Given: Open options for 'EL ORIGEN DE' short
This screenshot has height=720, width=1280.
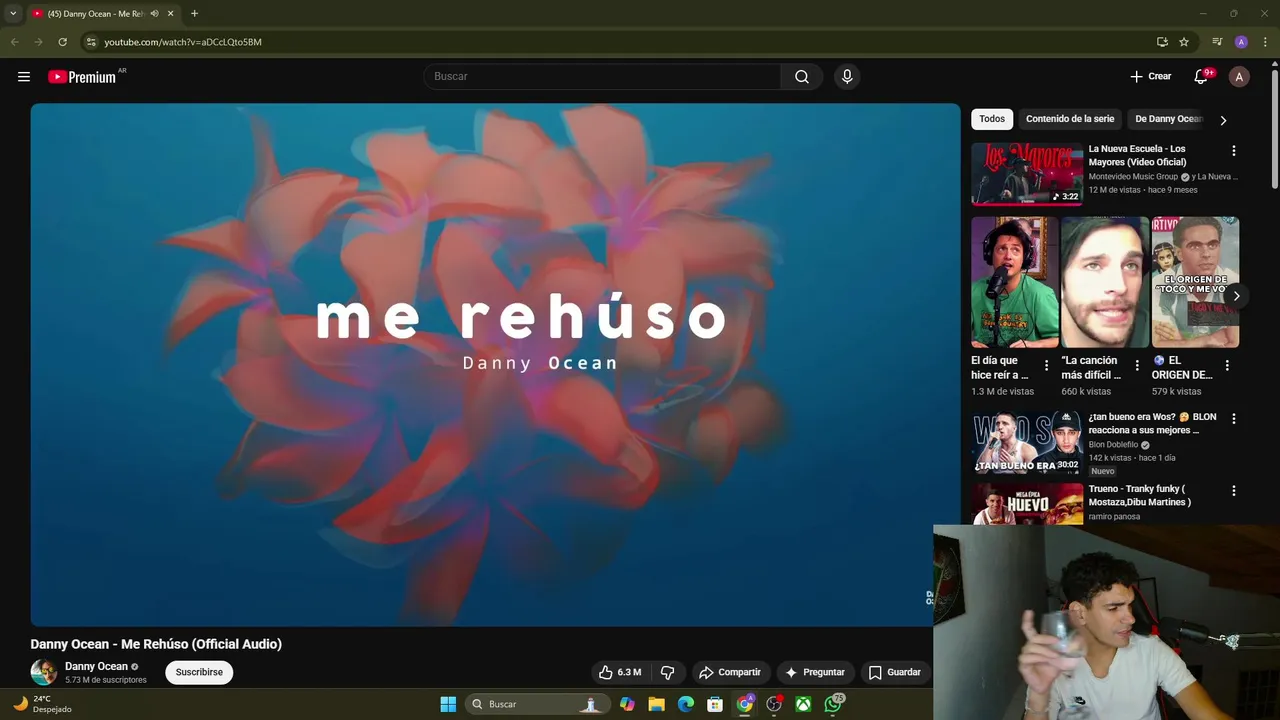Looking at the screenshot, I should coord(1227,365).
